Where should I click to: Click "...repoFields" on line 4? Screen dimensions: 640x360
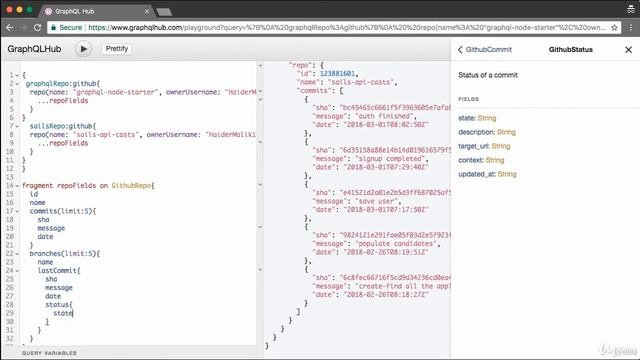(x=63, y=101)
